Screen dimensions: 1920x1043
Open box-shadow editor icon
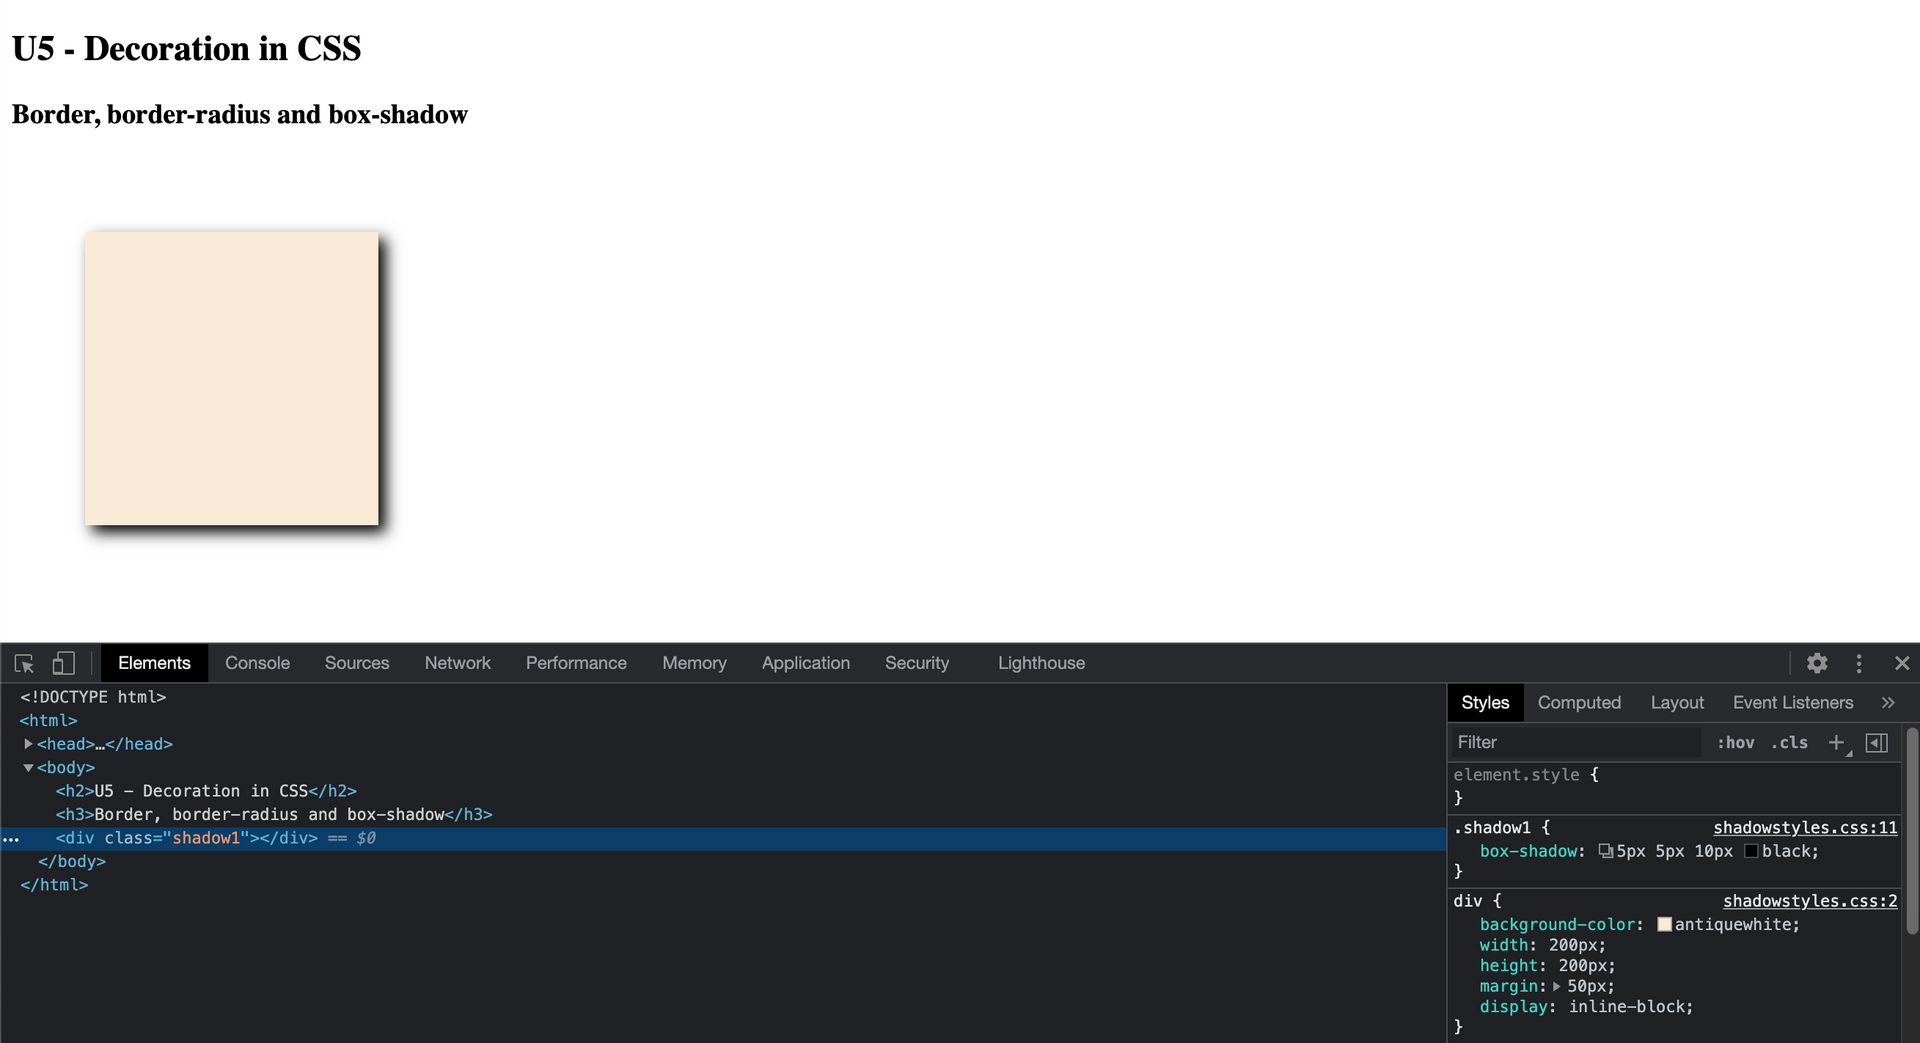pyautogui.click(x=1605, y=852)
